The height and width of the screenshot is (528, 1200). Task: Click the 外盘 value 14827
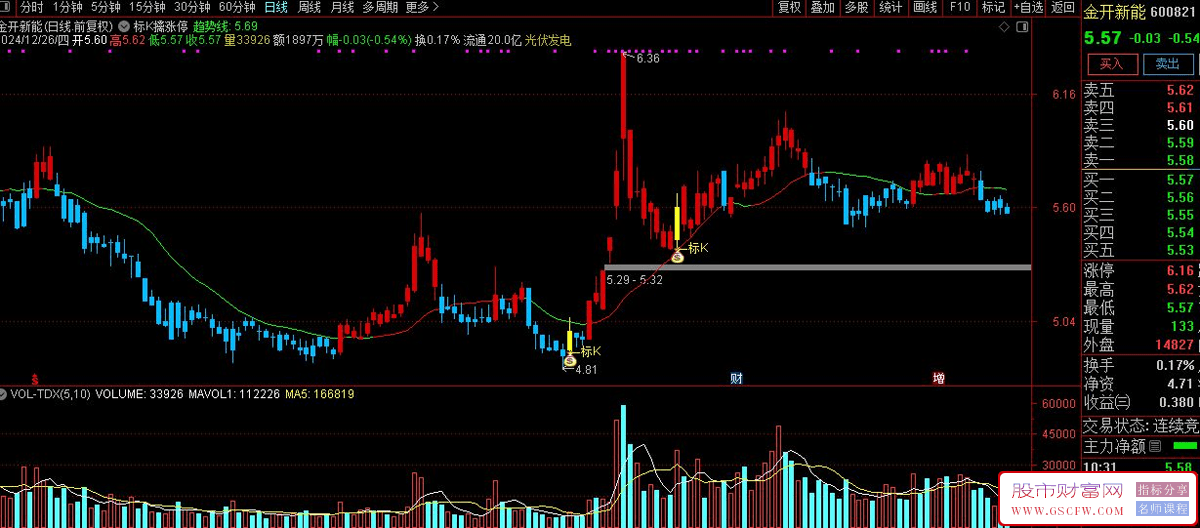(x=1173, y=344)
